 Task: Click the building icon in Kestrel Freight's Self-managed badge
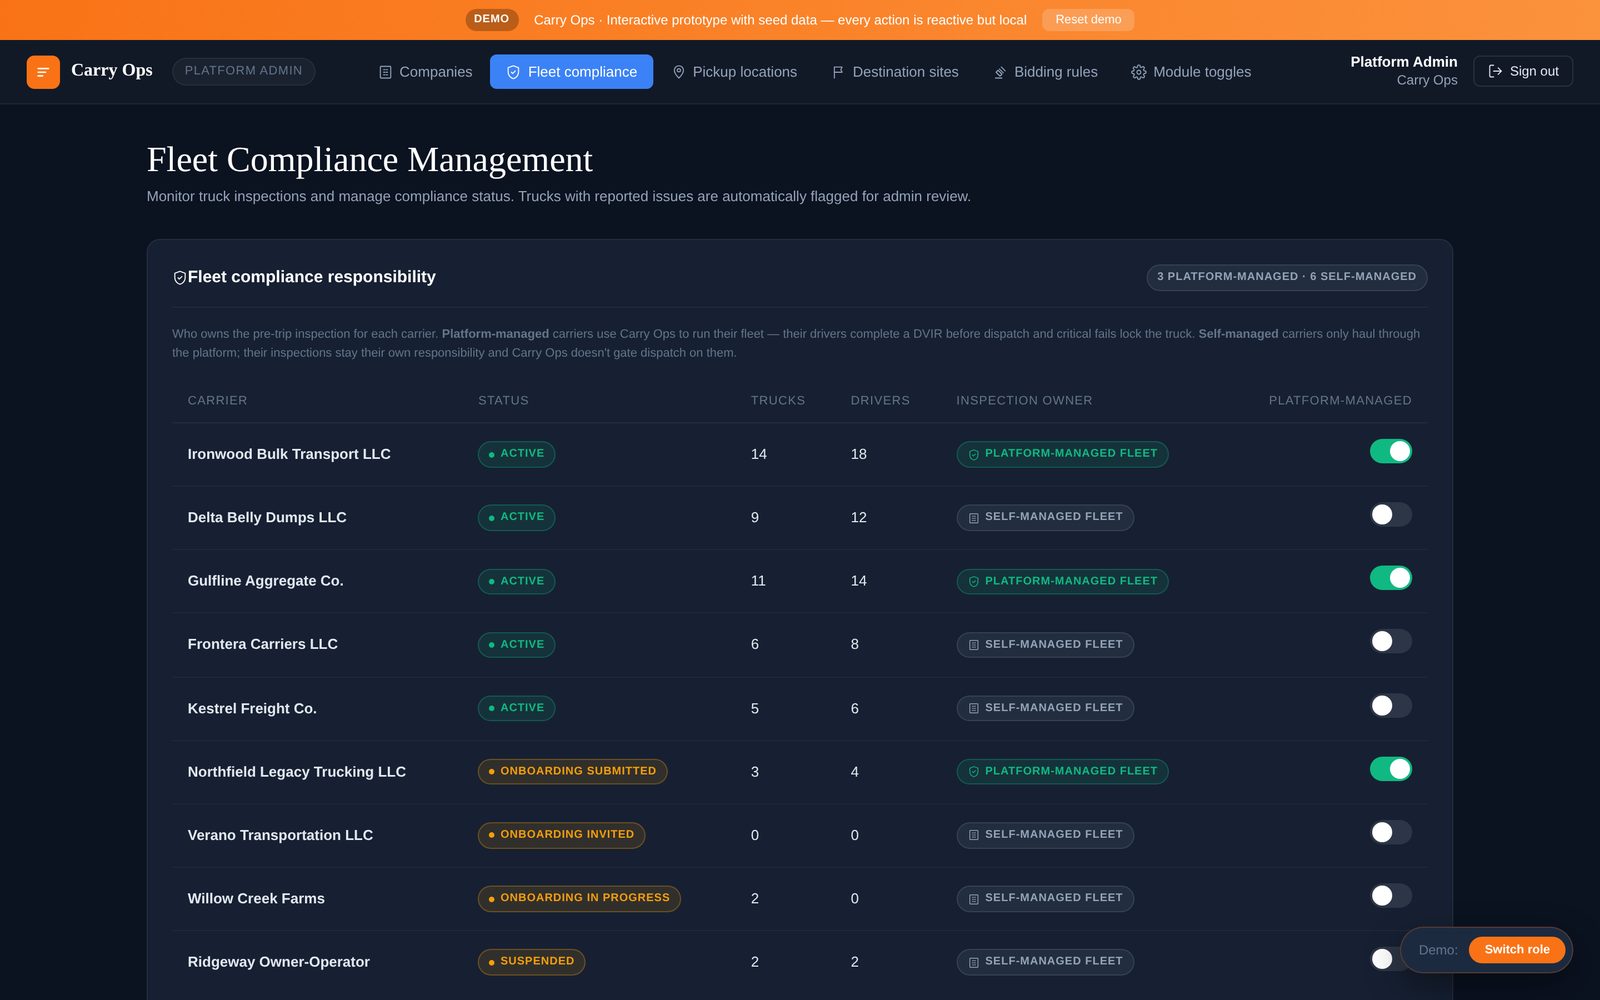(x=973, y=708)
